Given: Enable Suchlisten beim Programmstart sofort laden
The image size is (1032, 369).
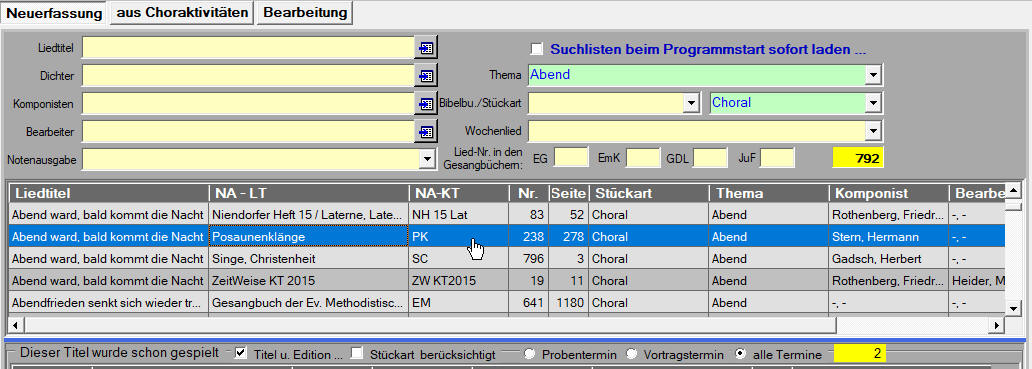Looking at the screenshot, I should point(538,49).
